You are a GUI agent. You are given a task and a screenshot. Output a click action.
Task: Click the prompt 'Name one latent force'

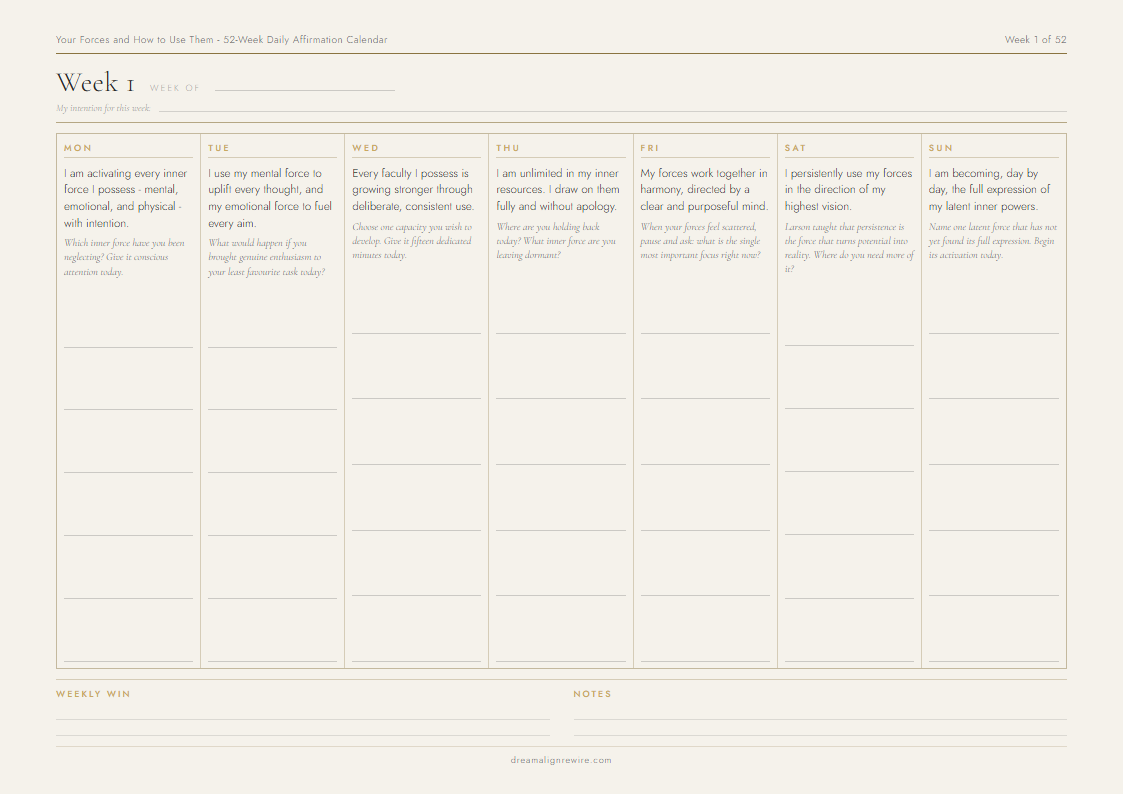[993, 241]
